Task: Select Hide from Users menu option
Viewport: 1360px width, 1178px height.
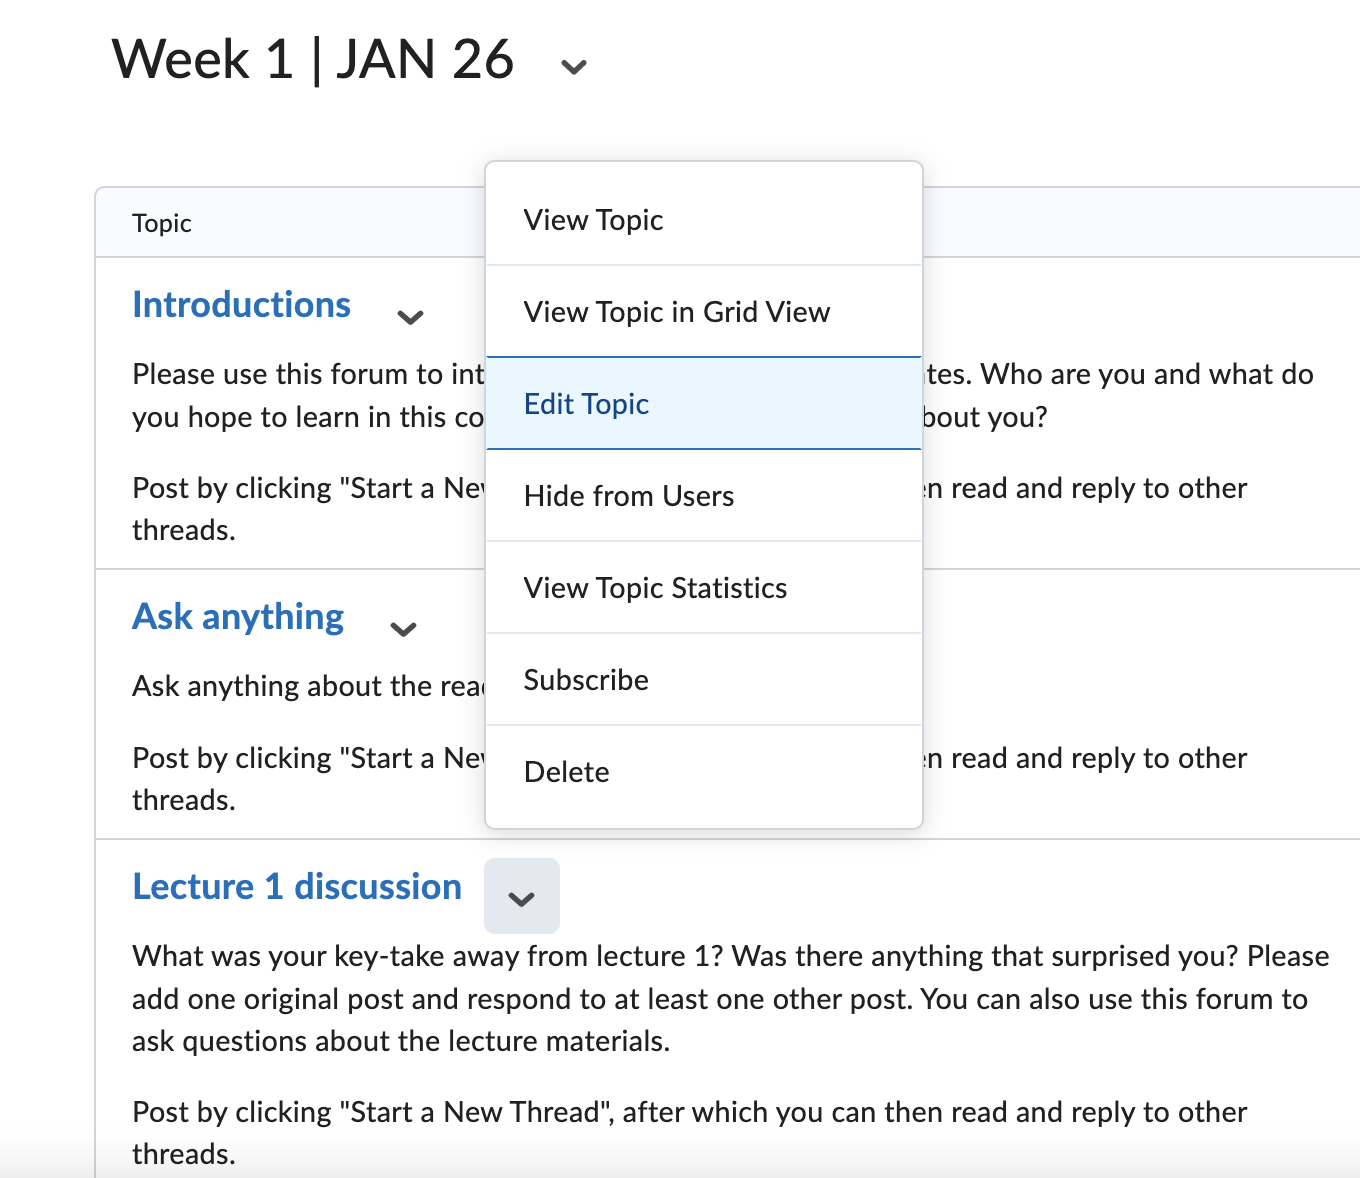Action: click(x=628, y=496)
